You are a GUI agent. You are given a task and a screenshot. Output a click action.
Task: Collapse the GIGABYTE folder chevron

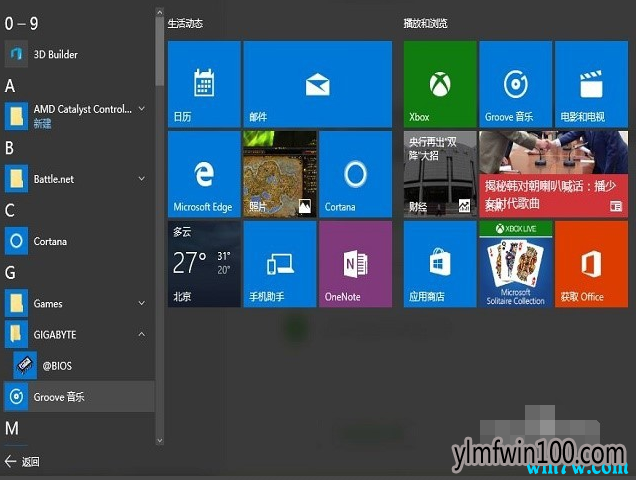[x=142, y=334]
